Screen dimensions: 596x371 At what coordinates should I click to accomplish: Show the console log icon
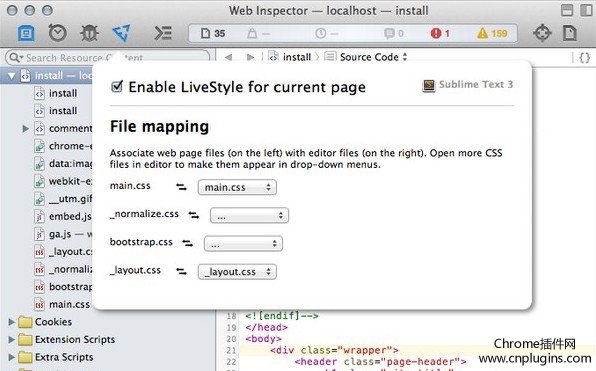click(163, 33)
